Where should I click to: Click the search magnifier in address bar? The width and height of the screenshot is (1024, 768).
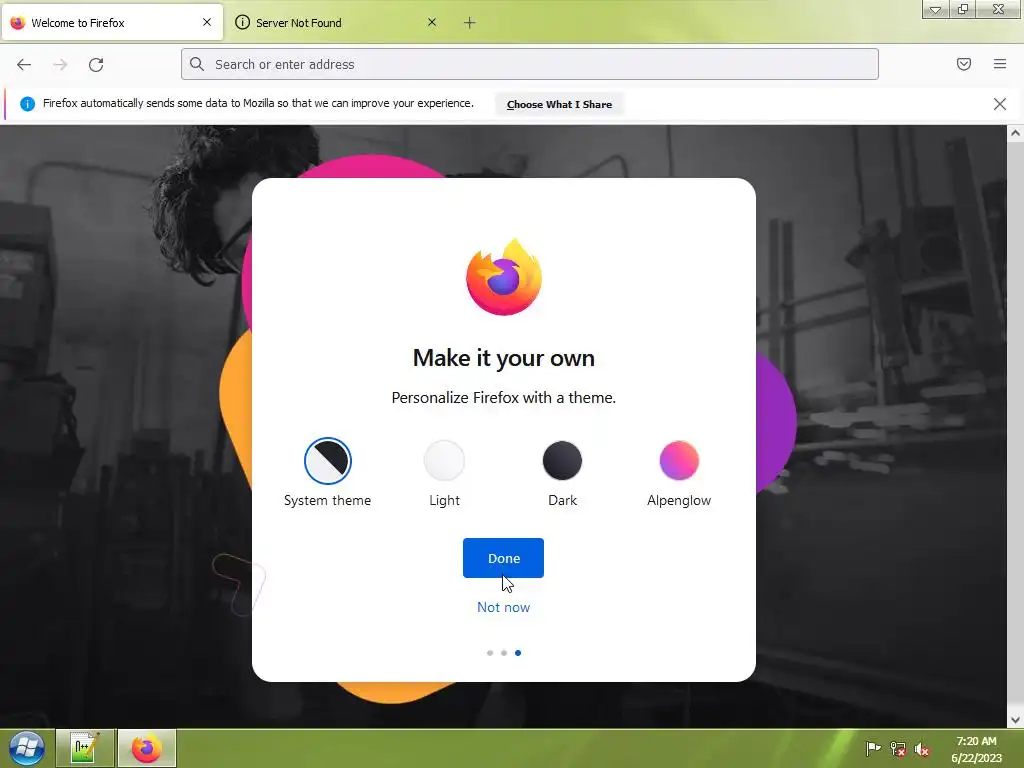tap(197, 64)
